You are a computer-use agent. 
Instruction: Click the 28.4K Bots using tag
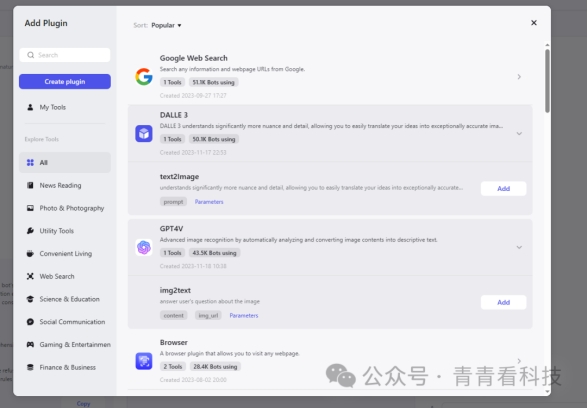215,366
